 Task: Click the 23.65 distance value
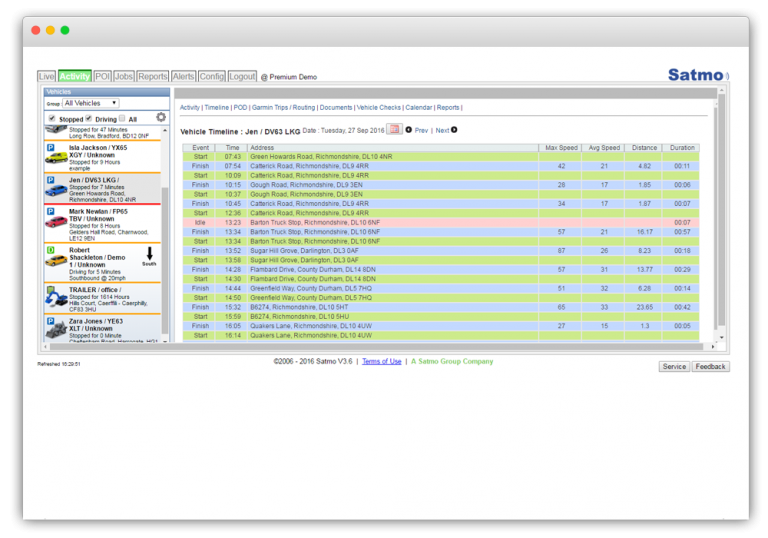coord(644,307)
